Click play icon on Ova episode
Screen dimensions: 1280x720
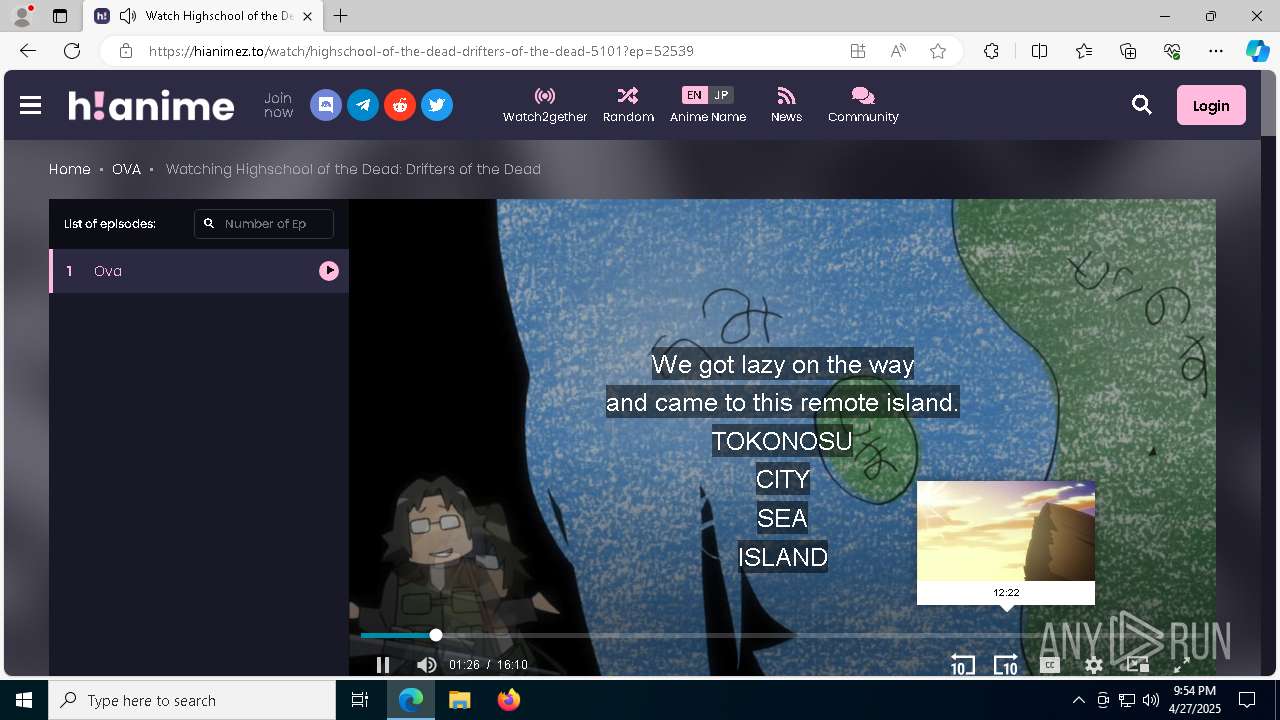pos(329,271)
